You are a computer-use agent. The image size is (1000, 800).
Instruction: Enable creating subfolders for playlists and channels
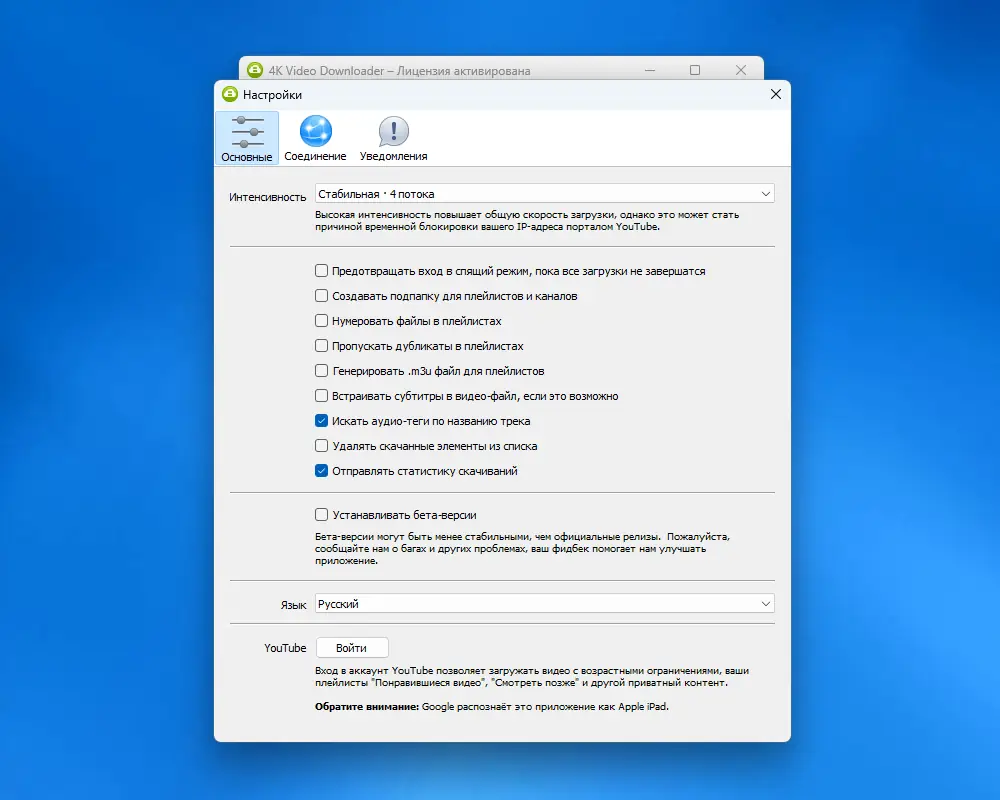[322, 297]
